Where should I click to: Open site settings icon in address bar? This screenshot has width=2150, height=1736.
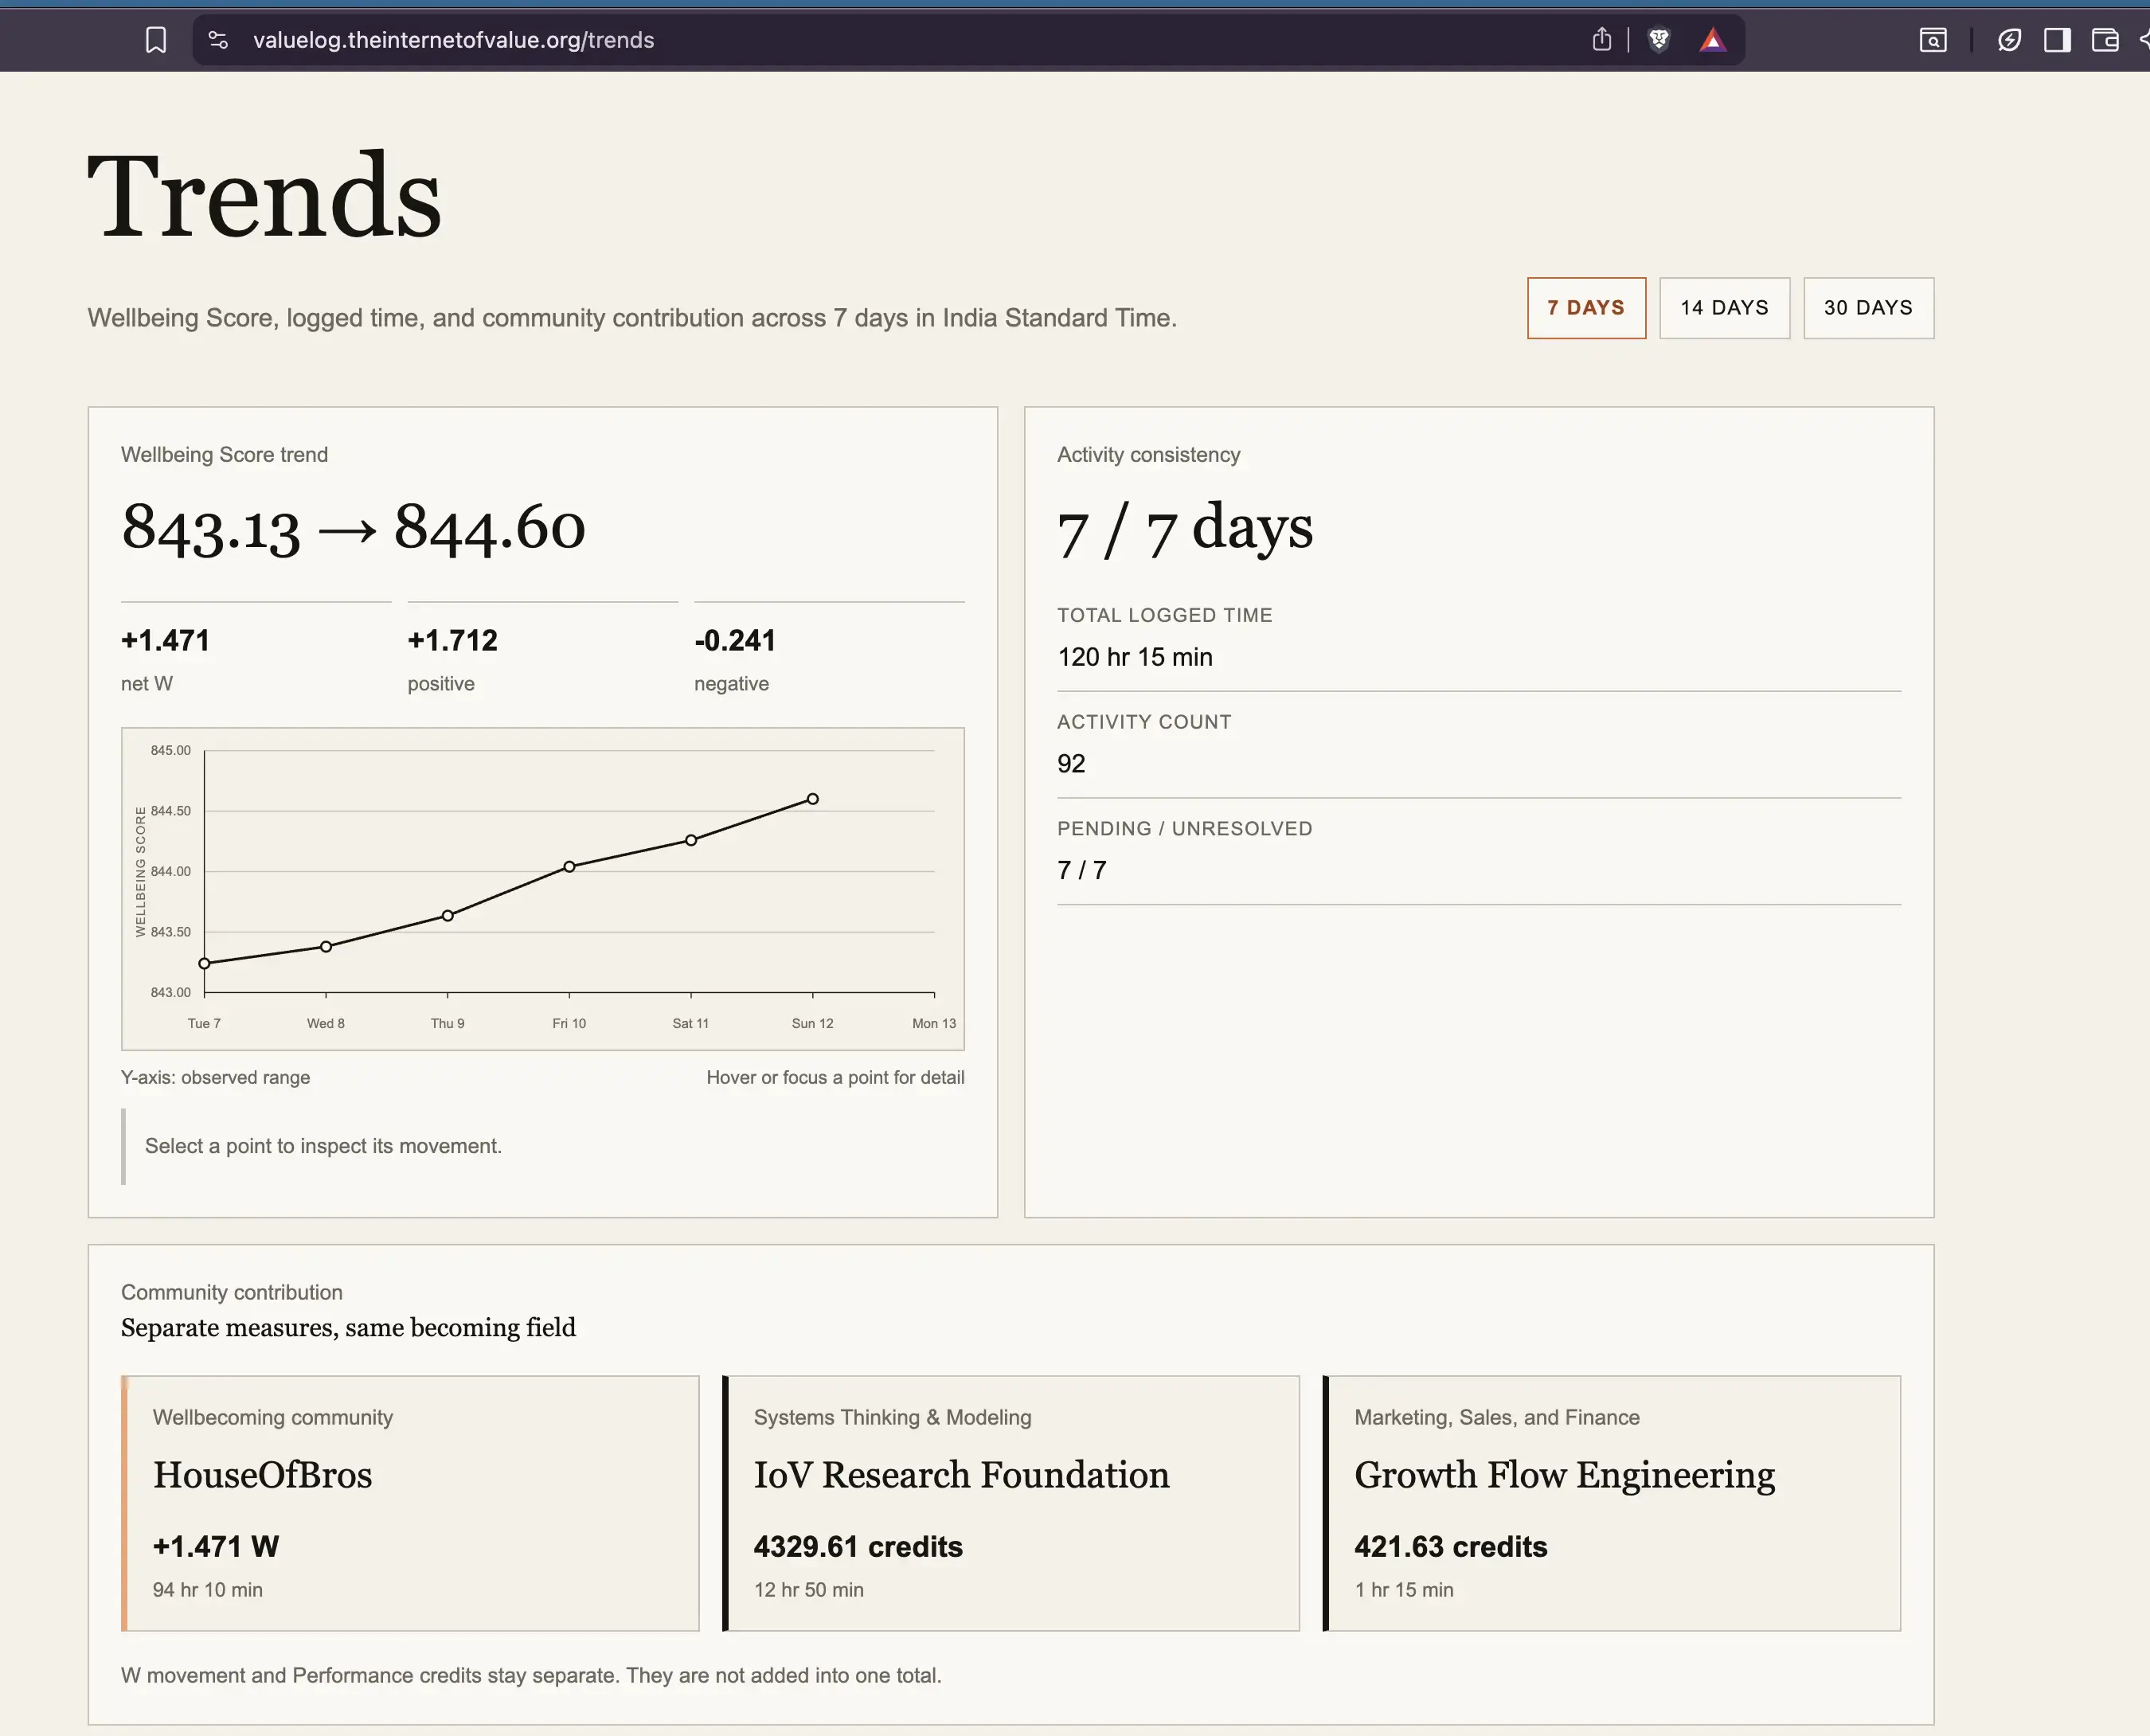click(x=218, y=40)
